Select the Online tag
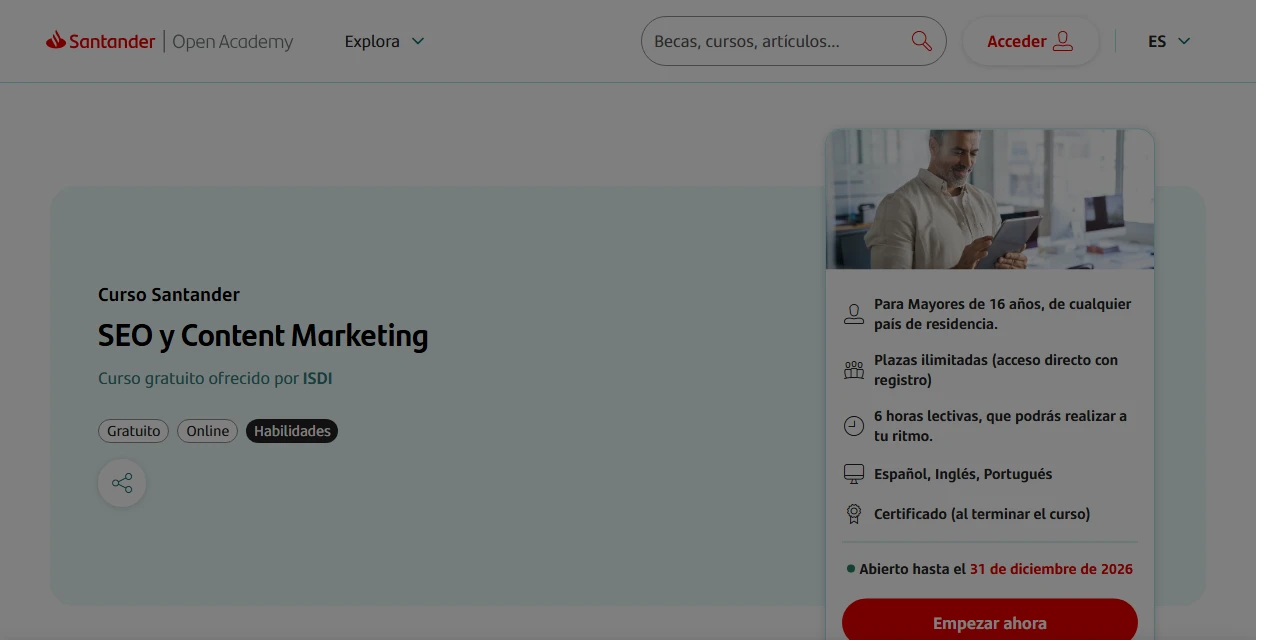The height and width of the screenshot is (640, 1280). click(x=208, y=431)
